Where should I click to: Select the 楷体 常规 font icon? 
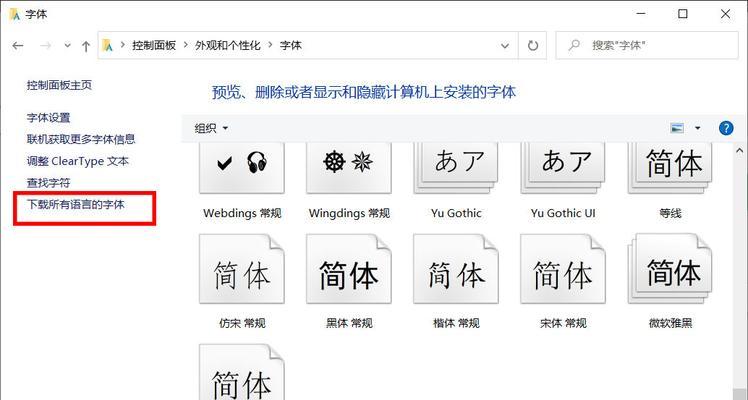(456, 274)
